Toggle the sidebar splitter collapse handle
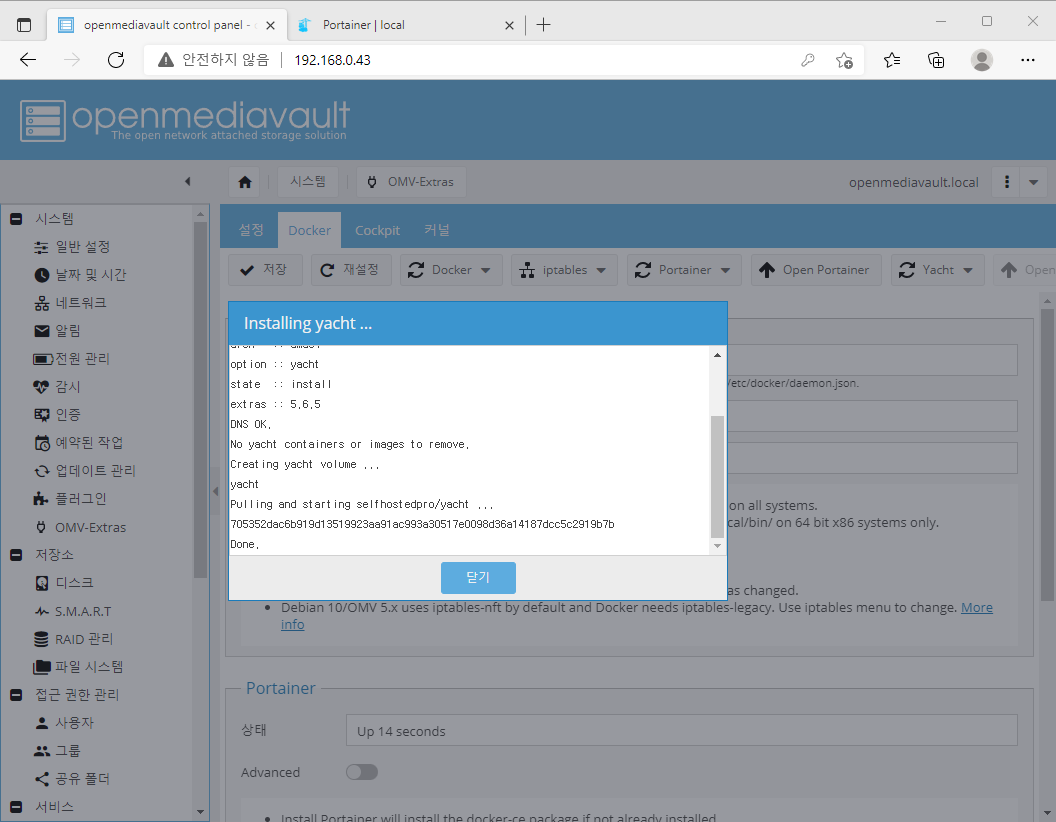This screenshot has width=1056, height=822. tap(216, 491)
